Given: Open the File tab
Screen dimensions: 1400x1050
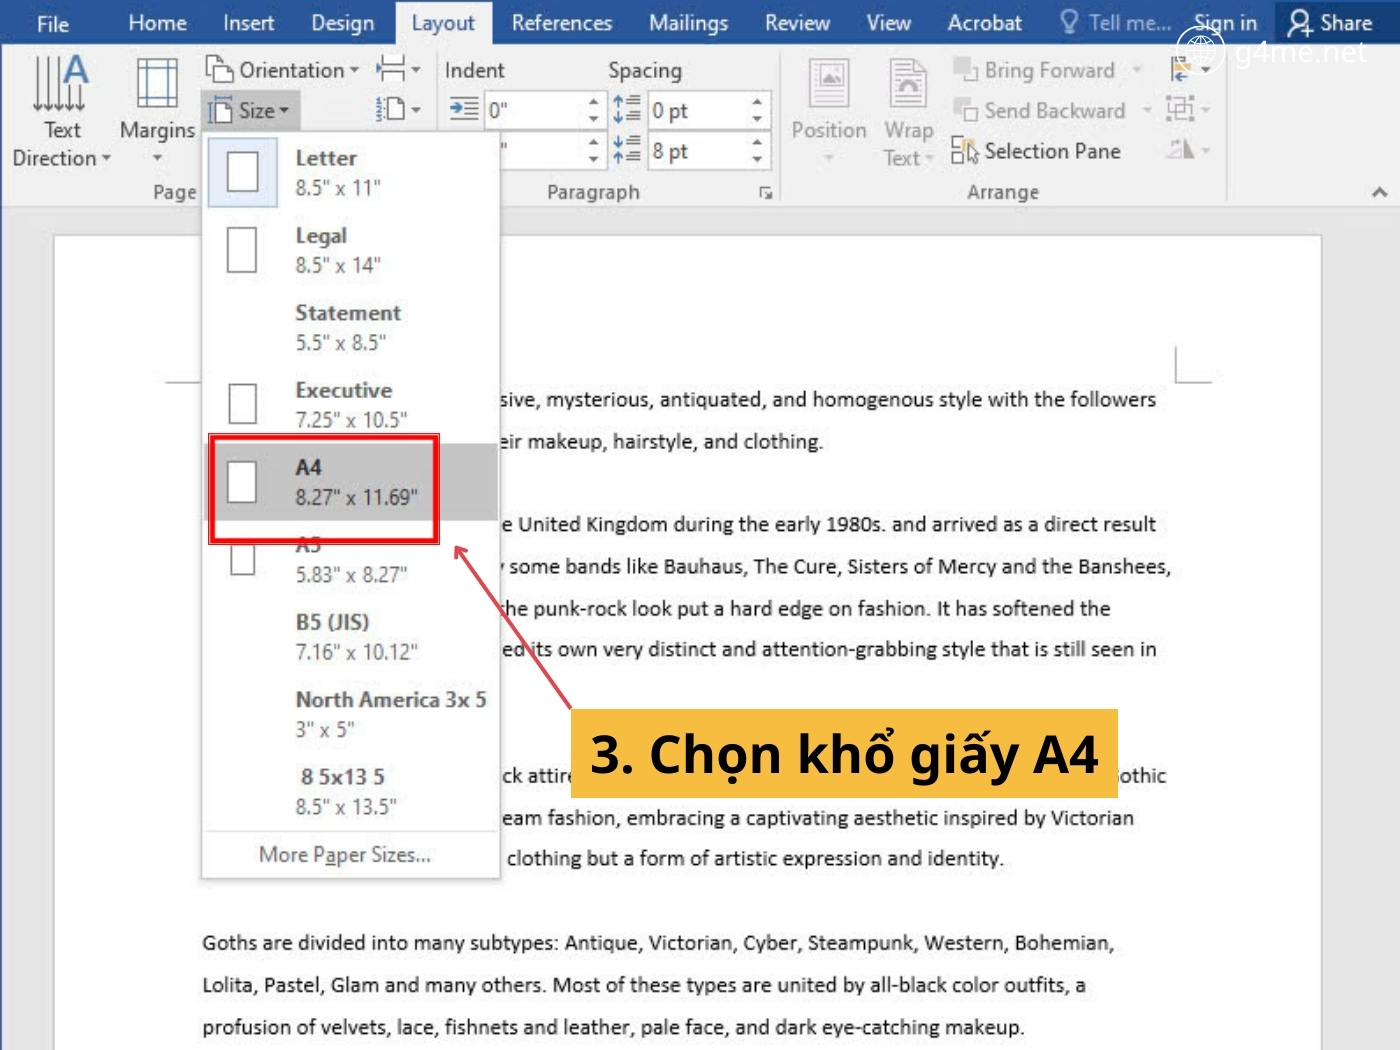Looking at the screenshot, I should 53,23.
